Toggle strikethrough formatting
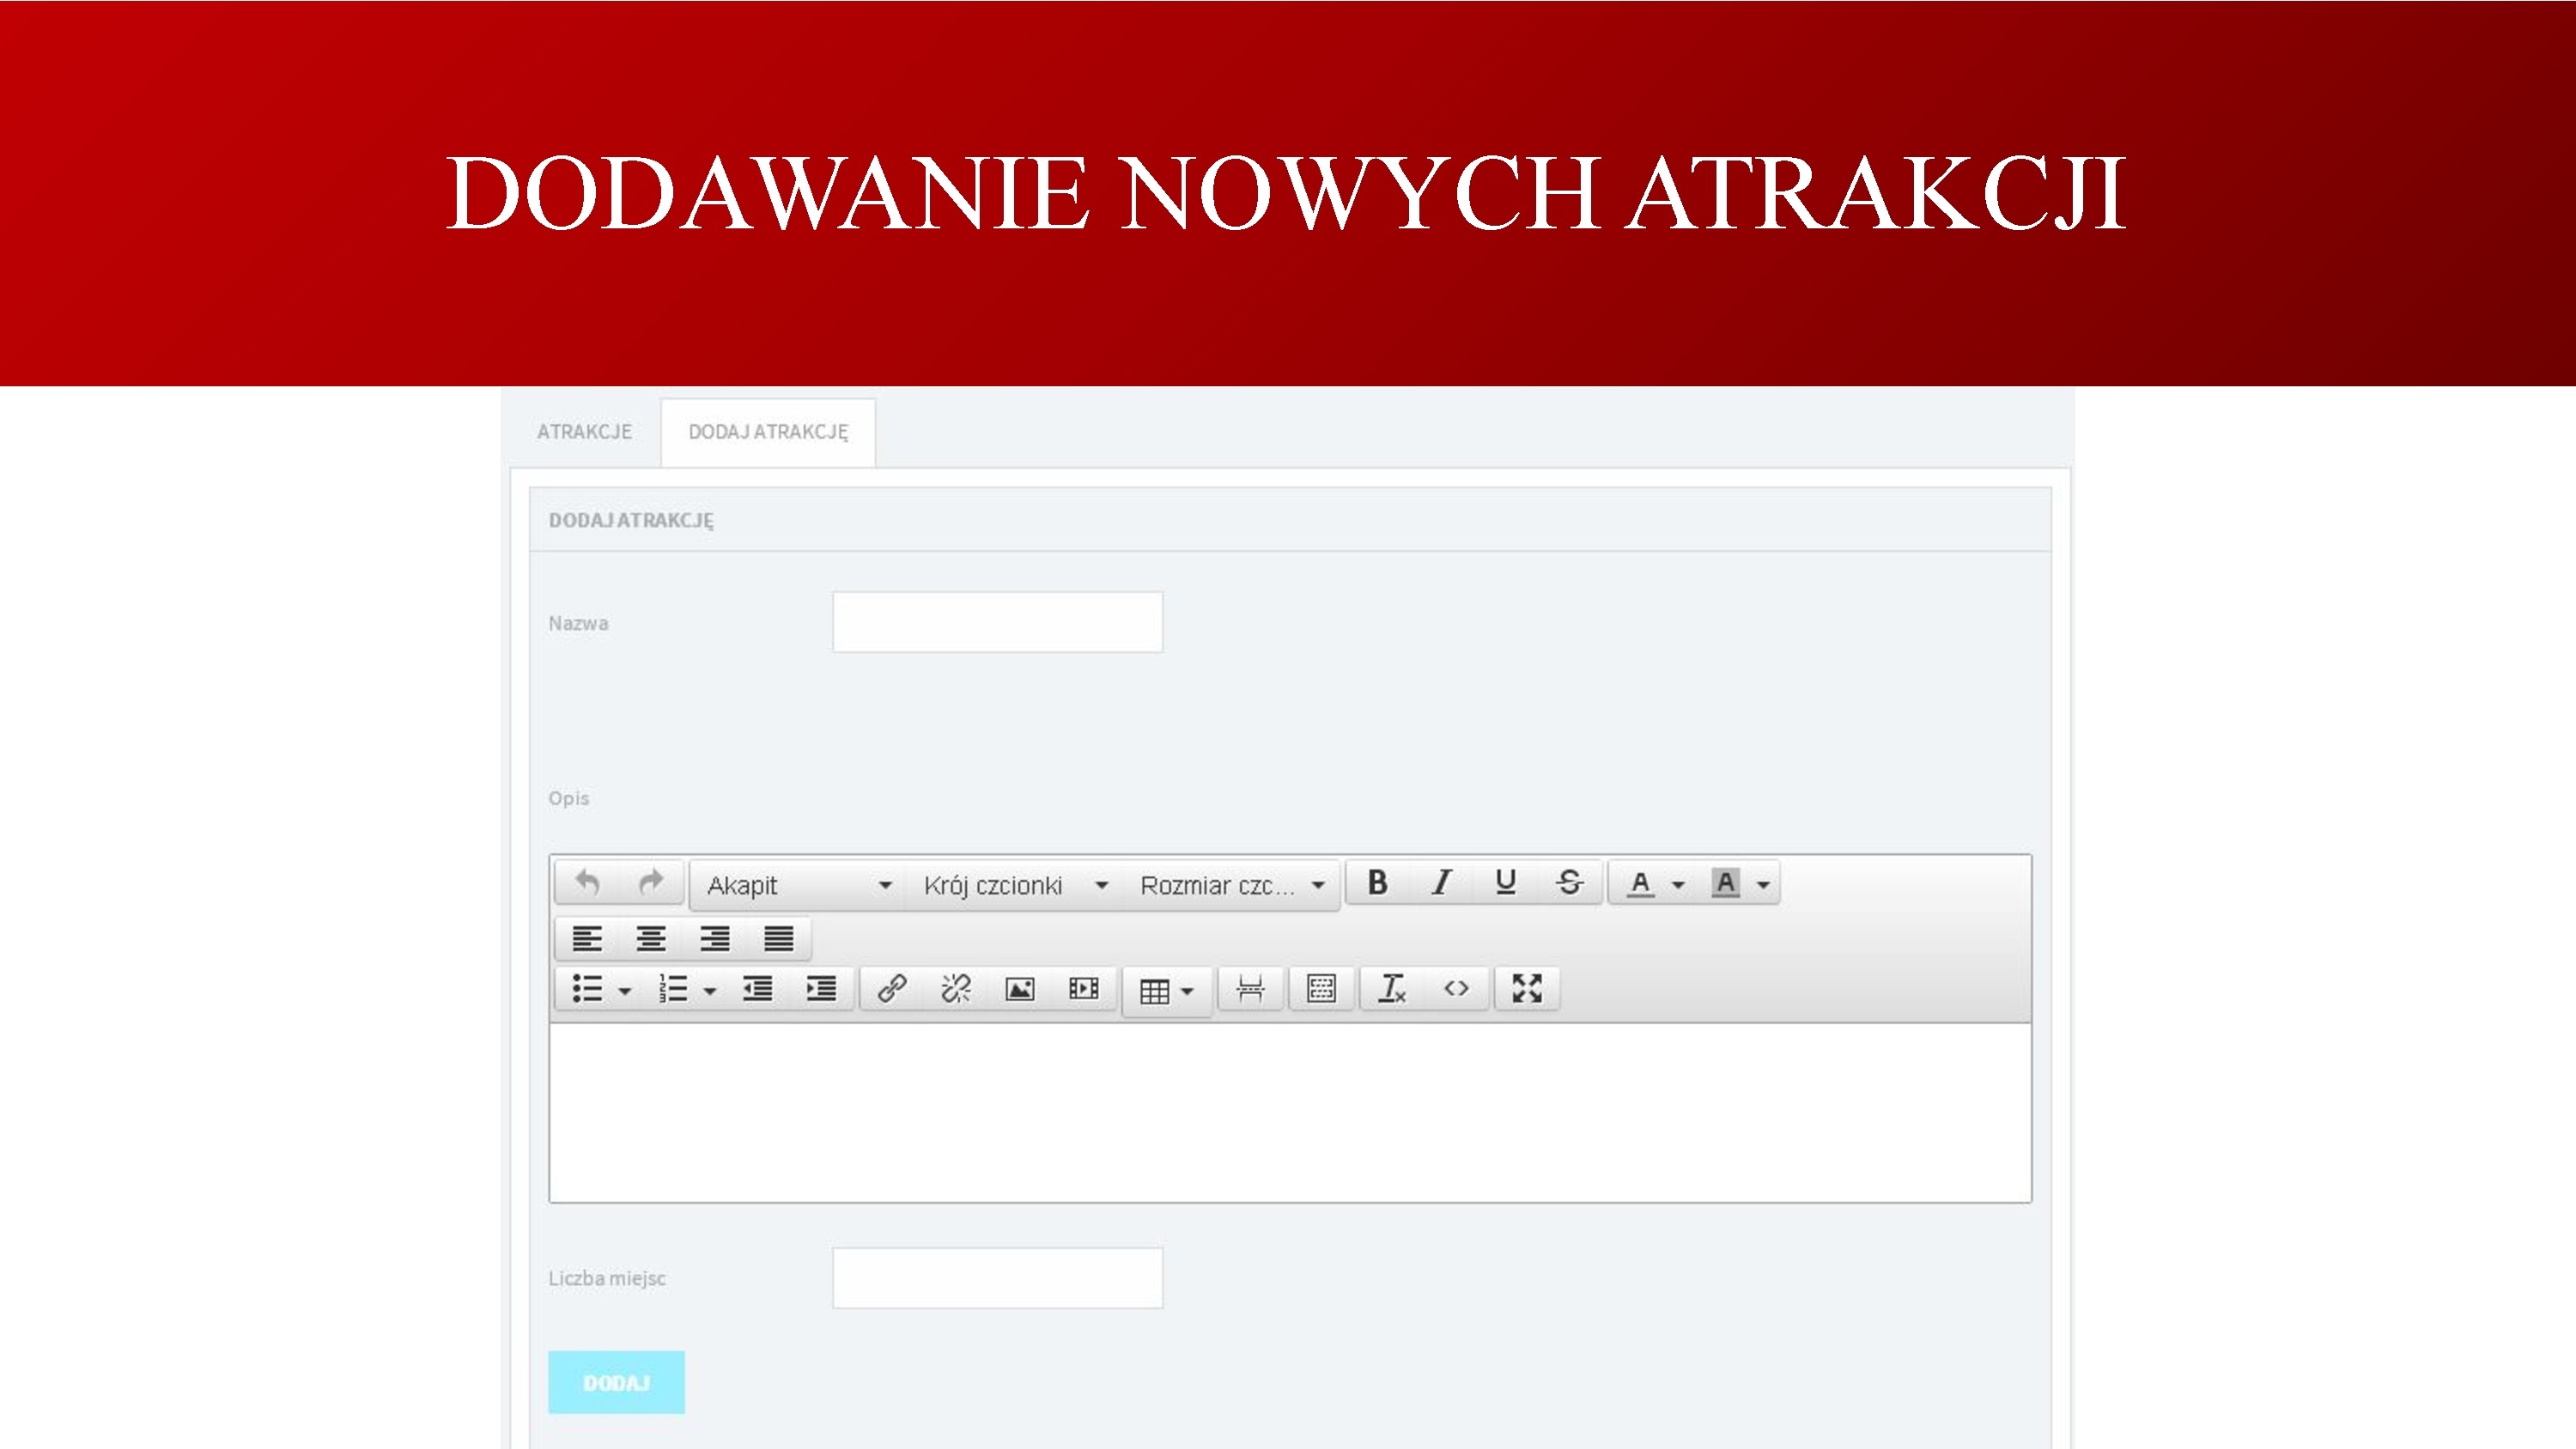 click(x=1569, y=882)
